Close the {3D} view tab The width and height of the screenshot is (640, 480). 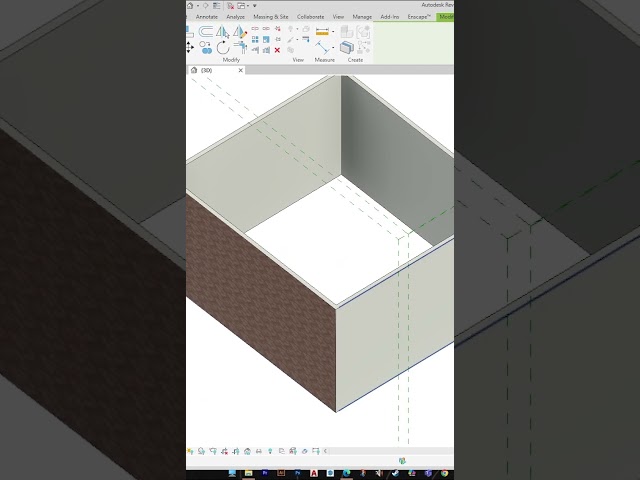240,70
